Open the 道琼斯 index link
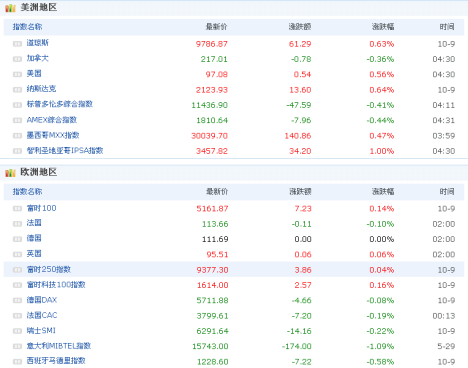 click(38, 43)
